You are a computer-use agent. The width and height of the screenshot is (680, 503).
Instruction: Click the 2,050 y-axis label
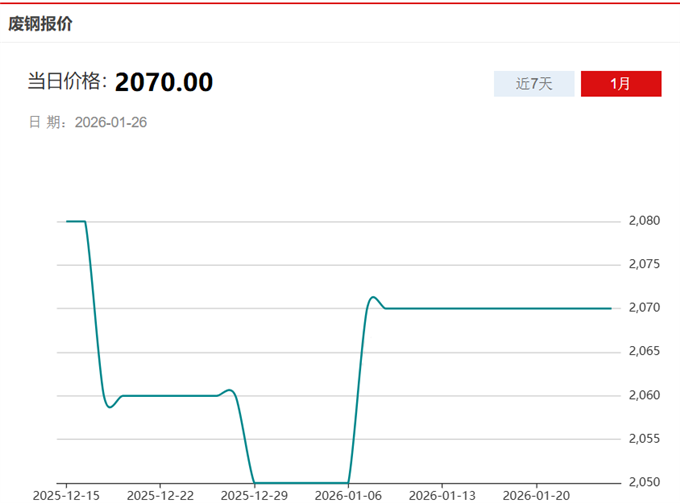[x=646, y=483]
